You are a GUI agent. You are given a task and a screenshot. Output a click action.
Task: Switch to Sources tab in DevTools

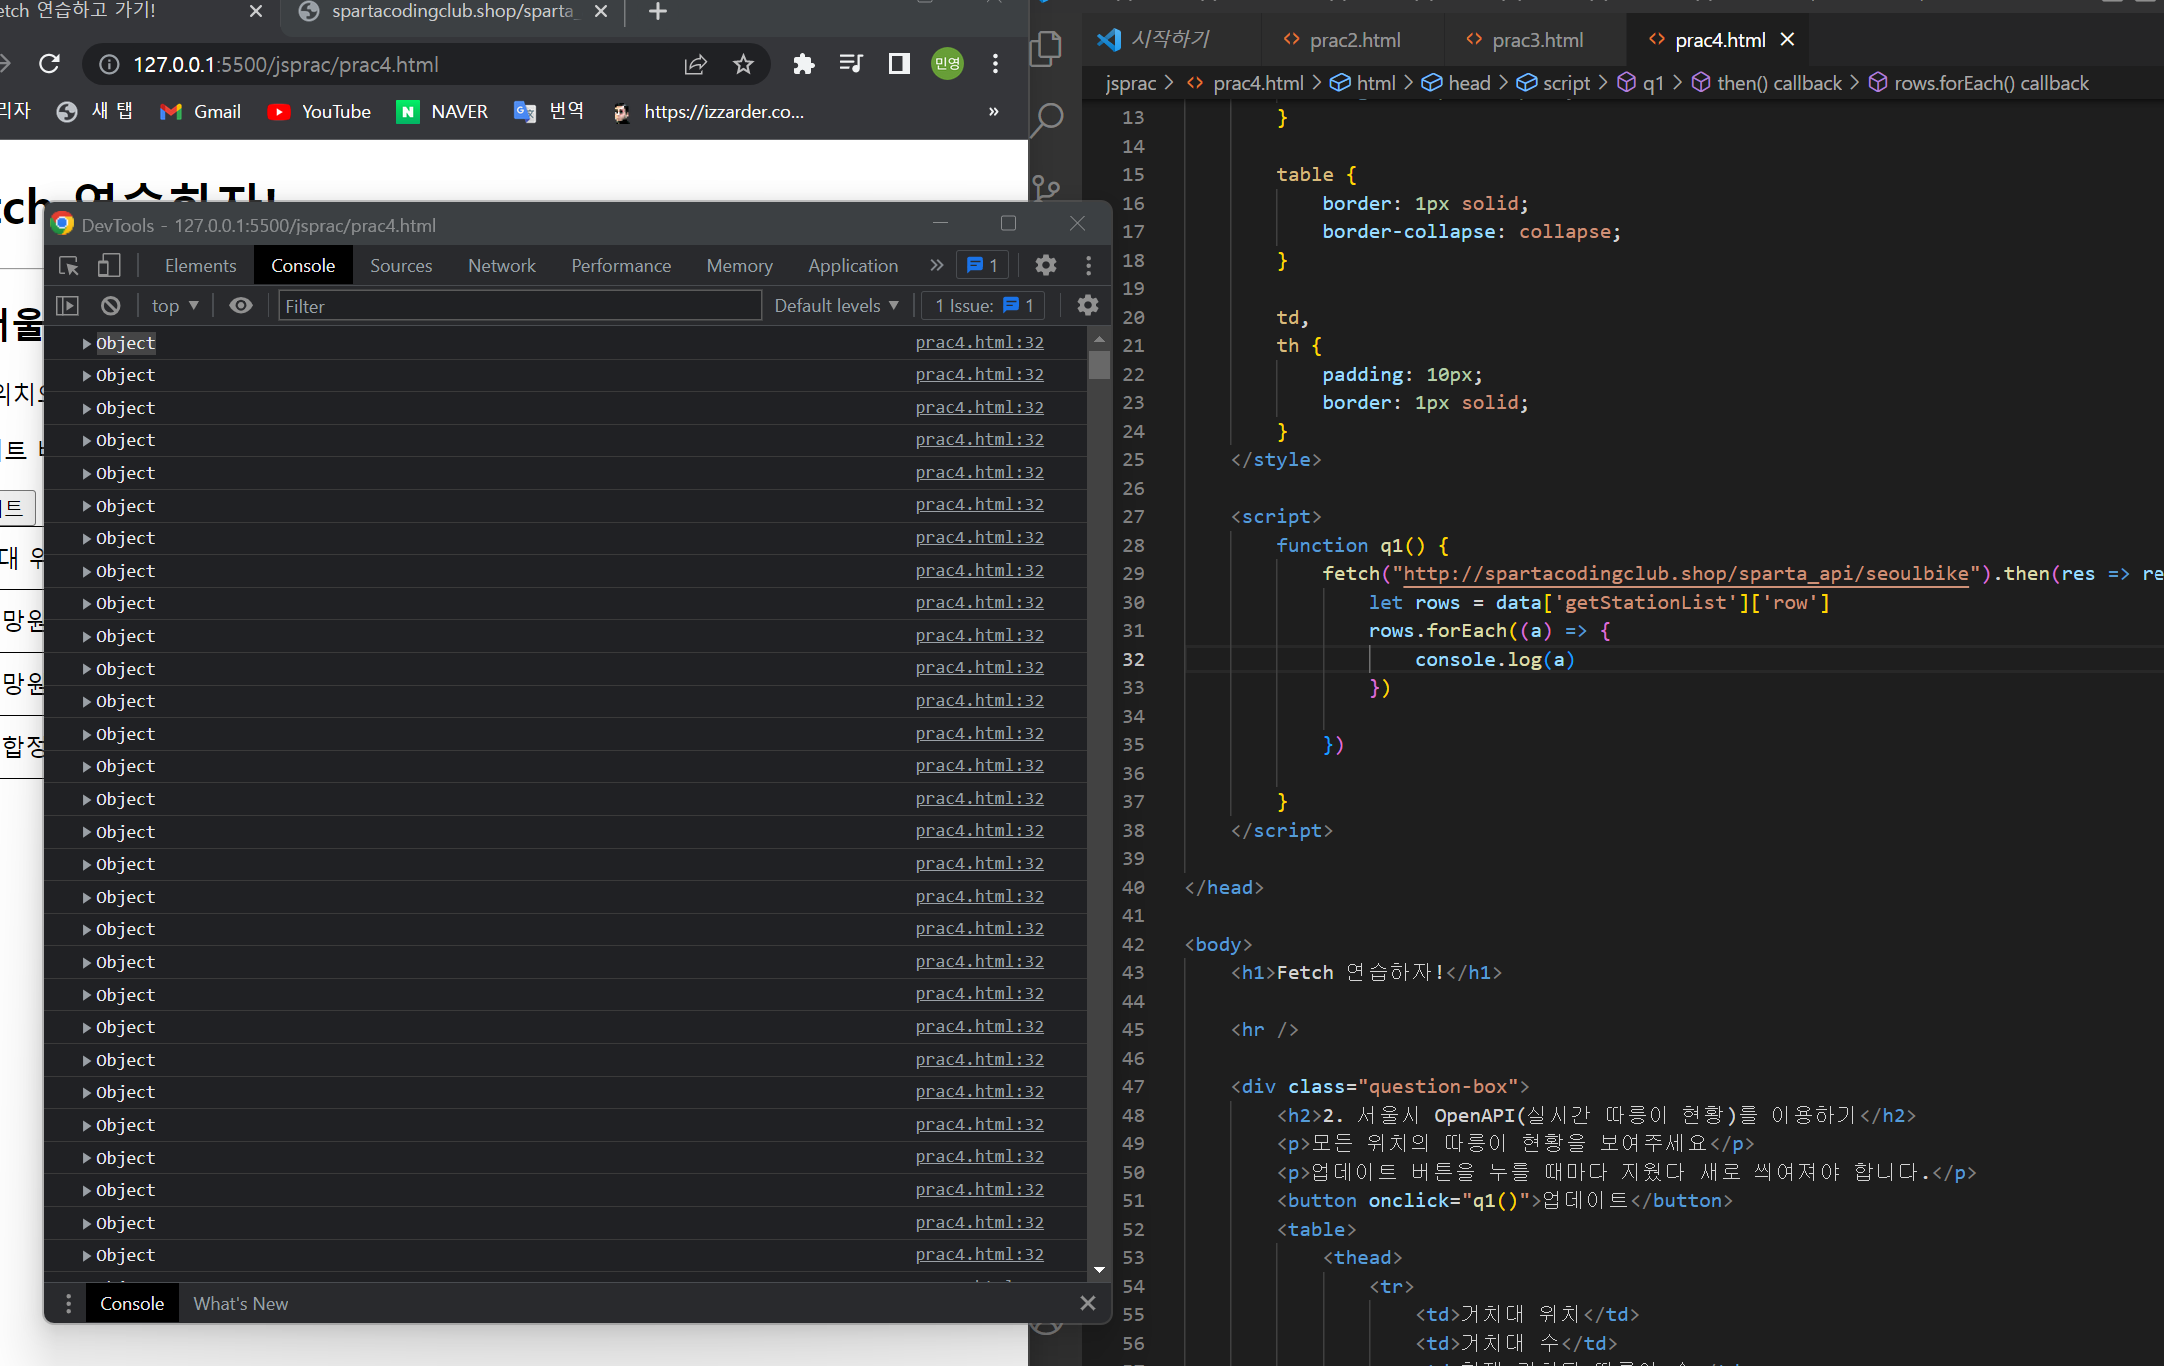(401, 265)
